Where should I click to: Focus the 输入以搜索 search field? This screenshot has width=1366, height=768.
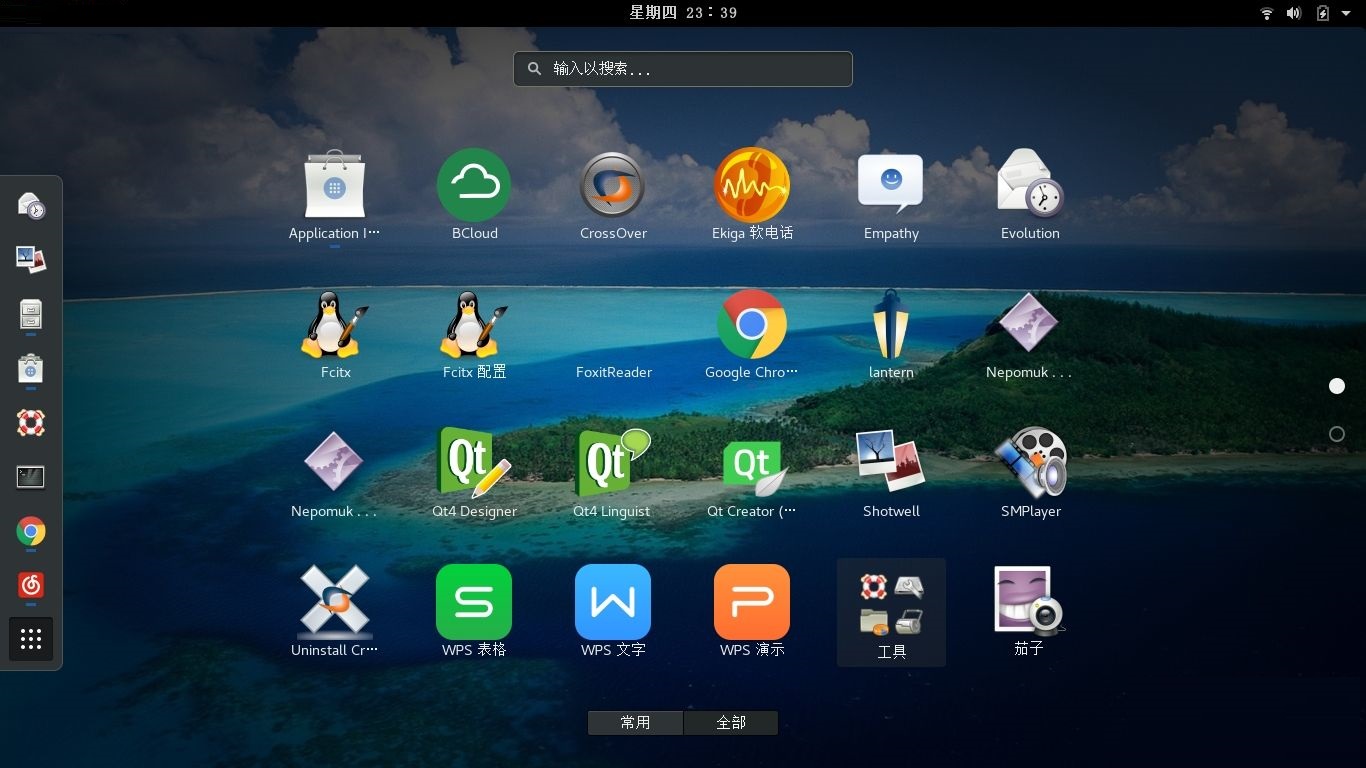pos(683,69)
